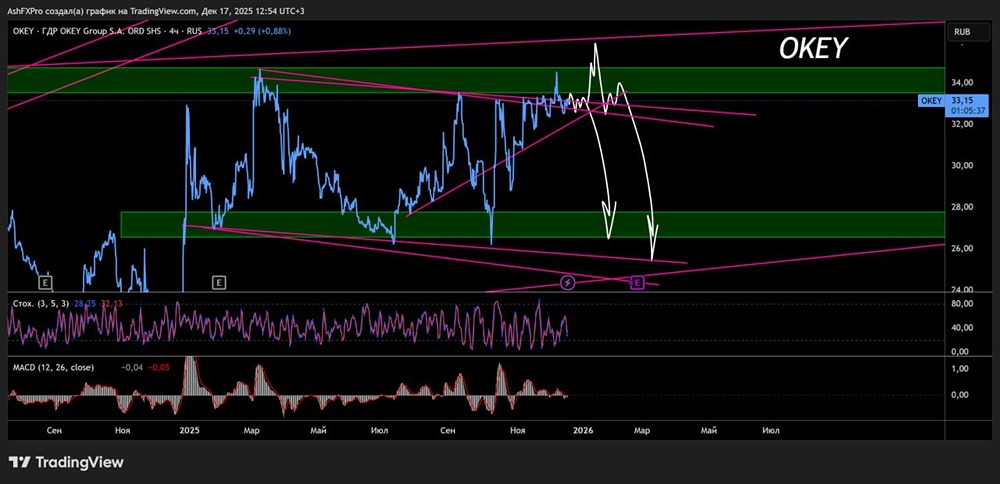Viewport: 1000px width, 484px height.
Task: Click the 2026 label on time axis
Action: [583, 430]
